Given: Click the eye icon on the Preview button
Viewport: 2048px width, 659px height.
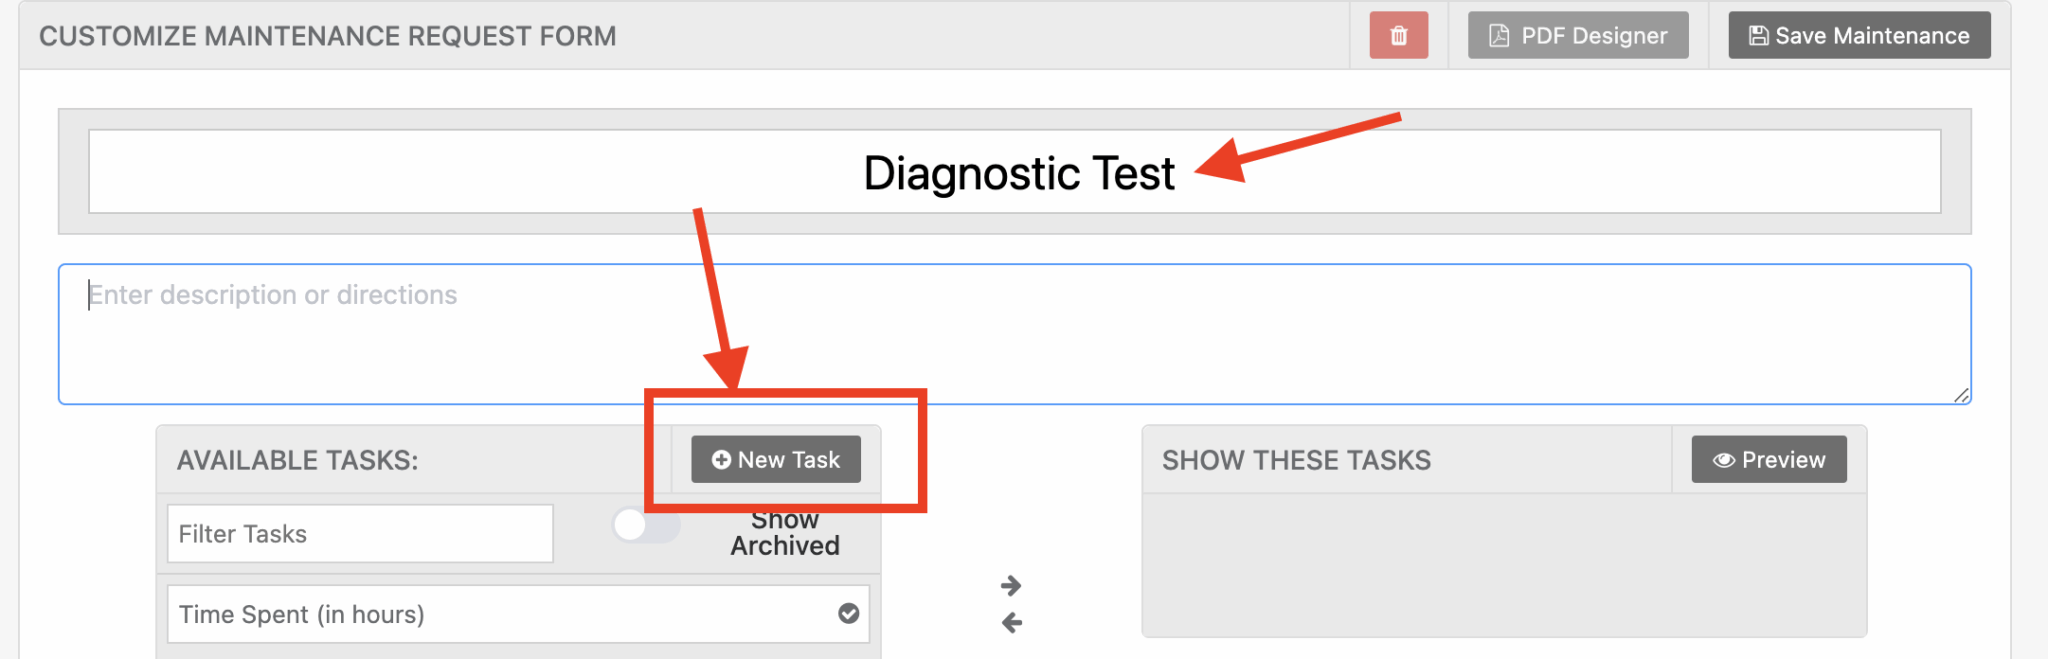Looking at the screenshot, I should click(x=1724, y=459).
